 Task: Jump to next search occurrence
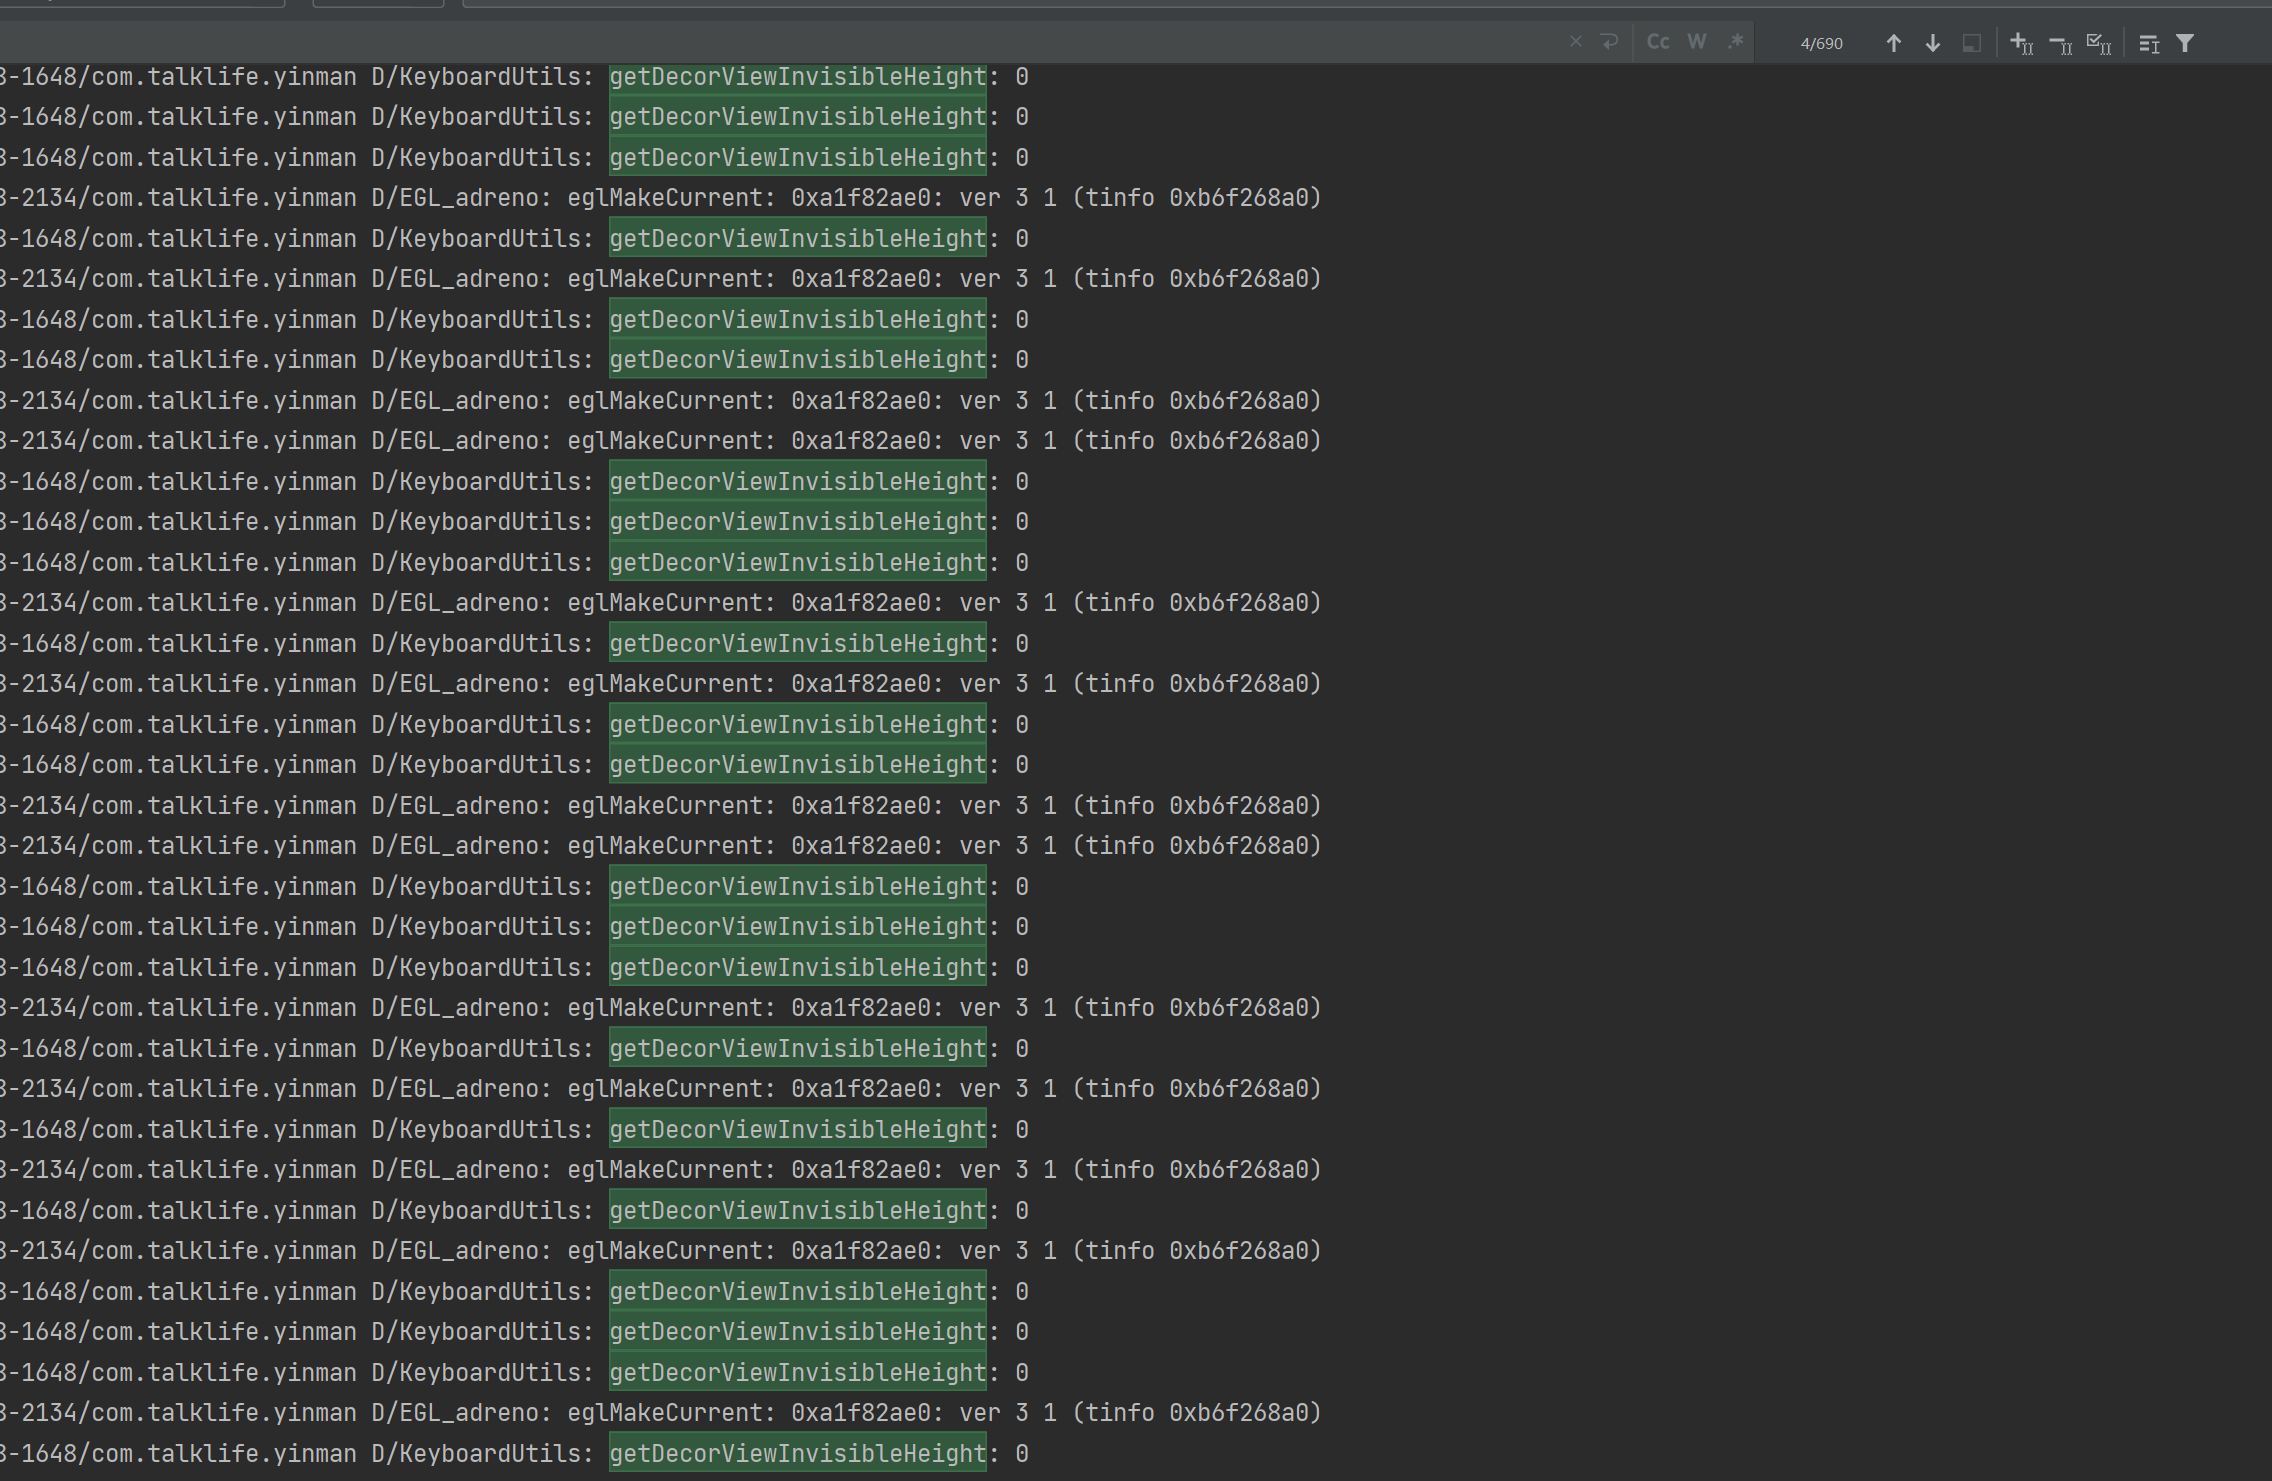coord(1932,43)
